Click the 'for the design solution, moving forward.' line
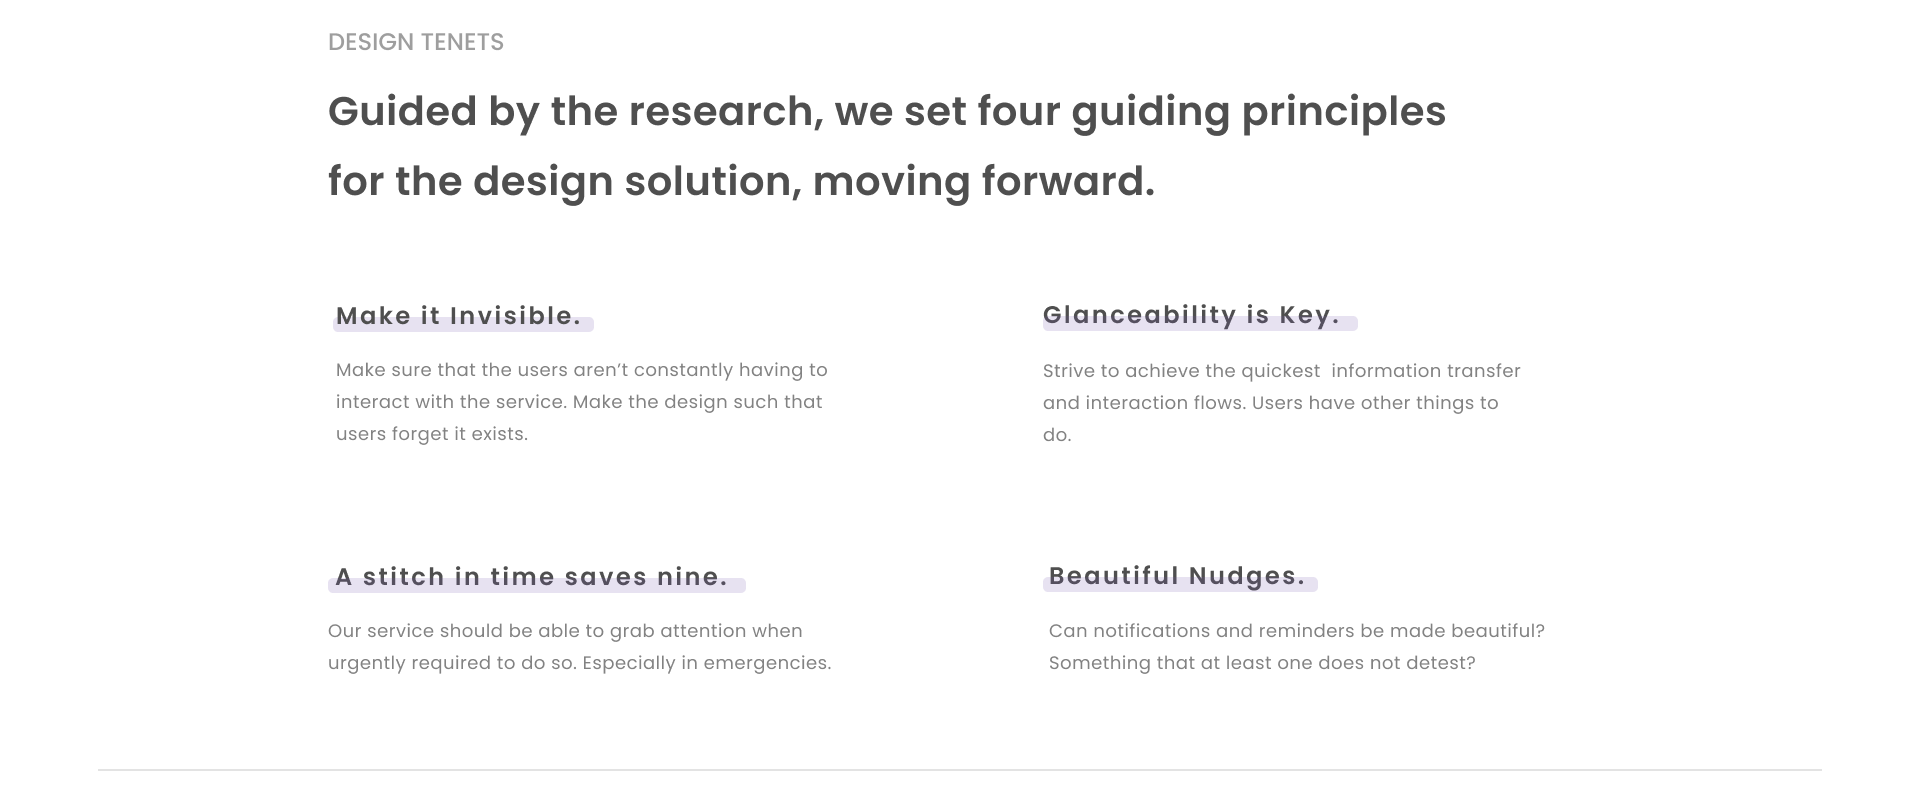1920x802 pixels. click(x=741, y=182)
